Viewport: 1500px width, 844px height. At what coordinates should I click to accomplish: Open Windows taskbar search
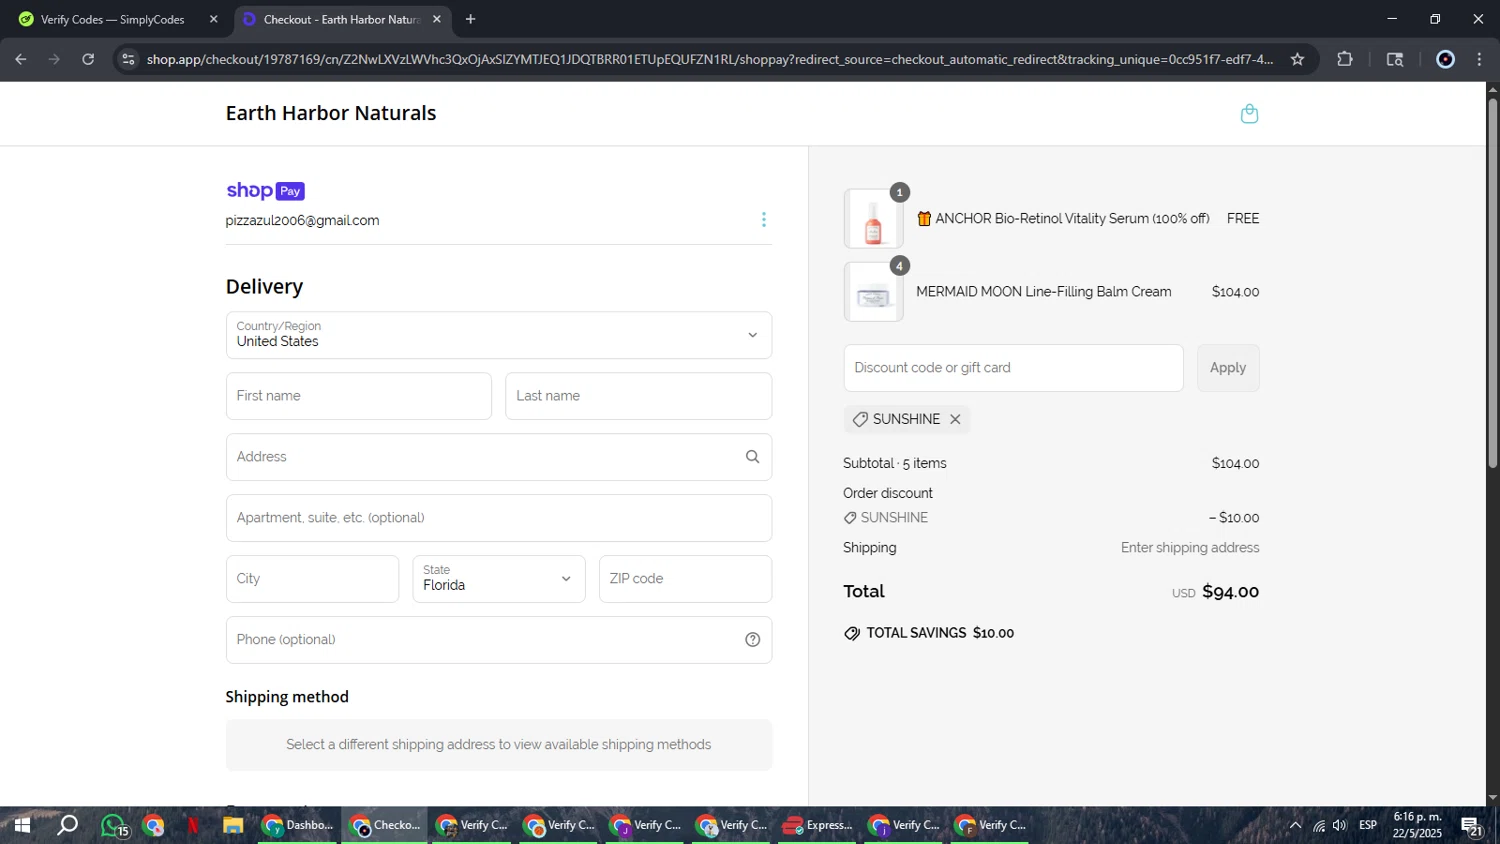[67, 826]
